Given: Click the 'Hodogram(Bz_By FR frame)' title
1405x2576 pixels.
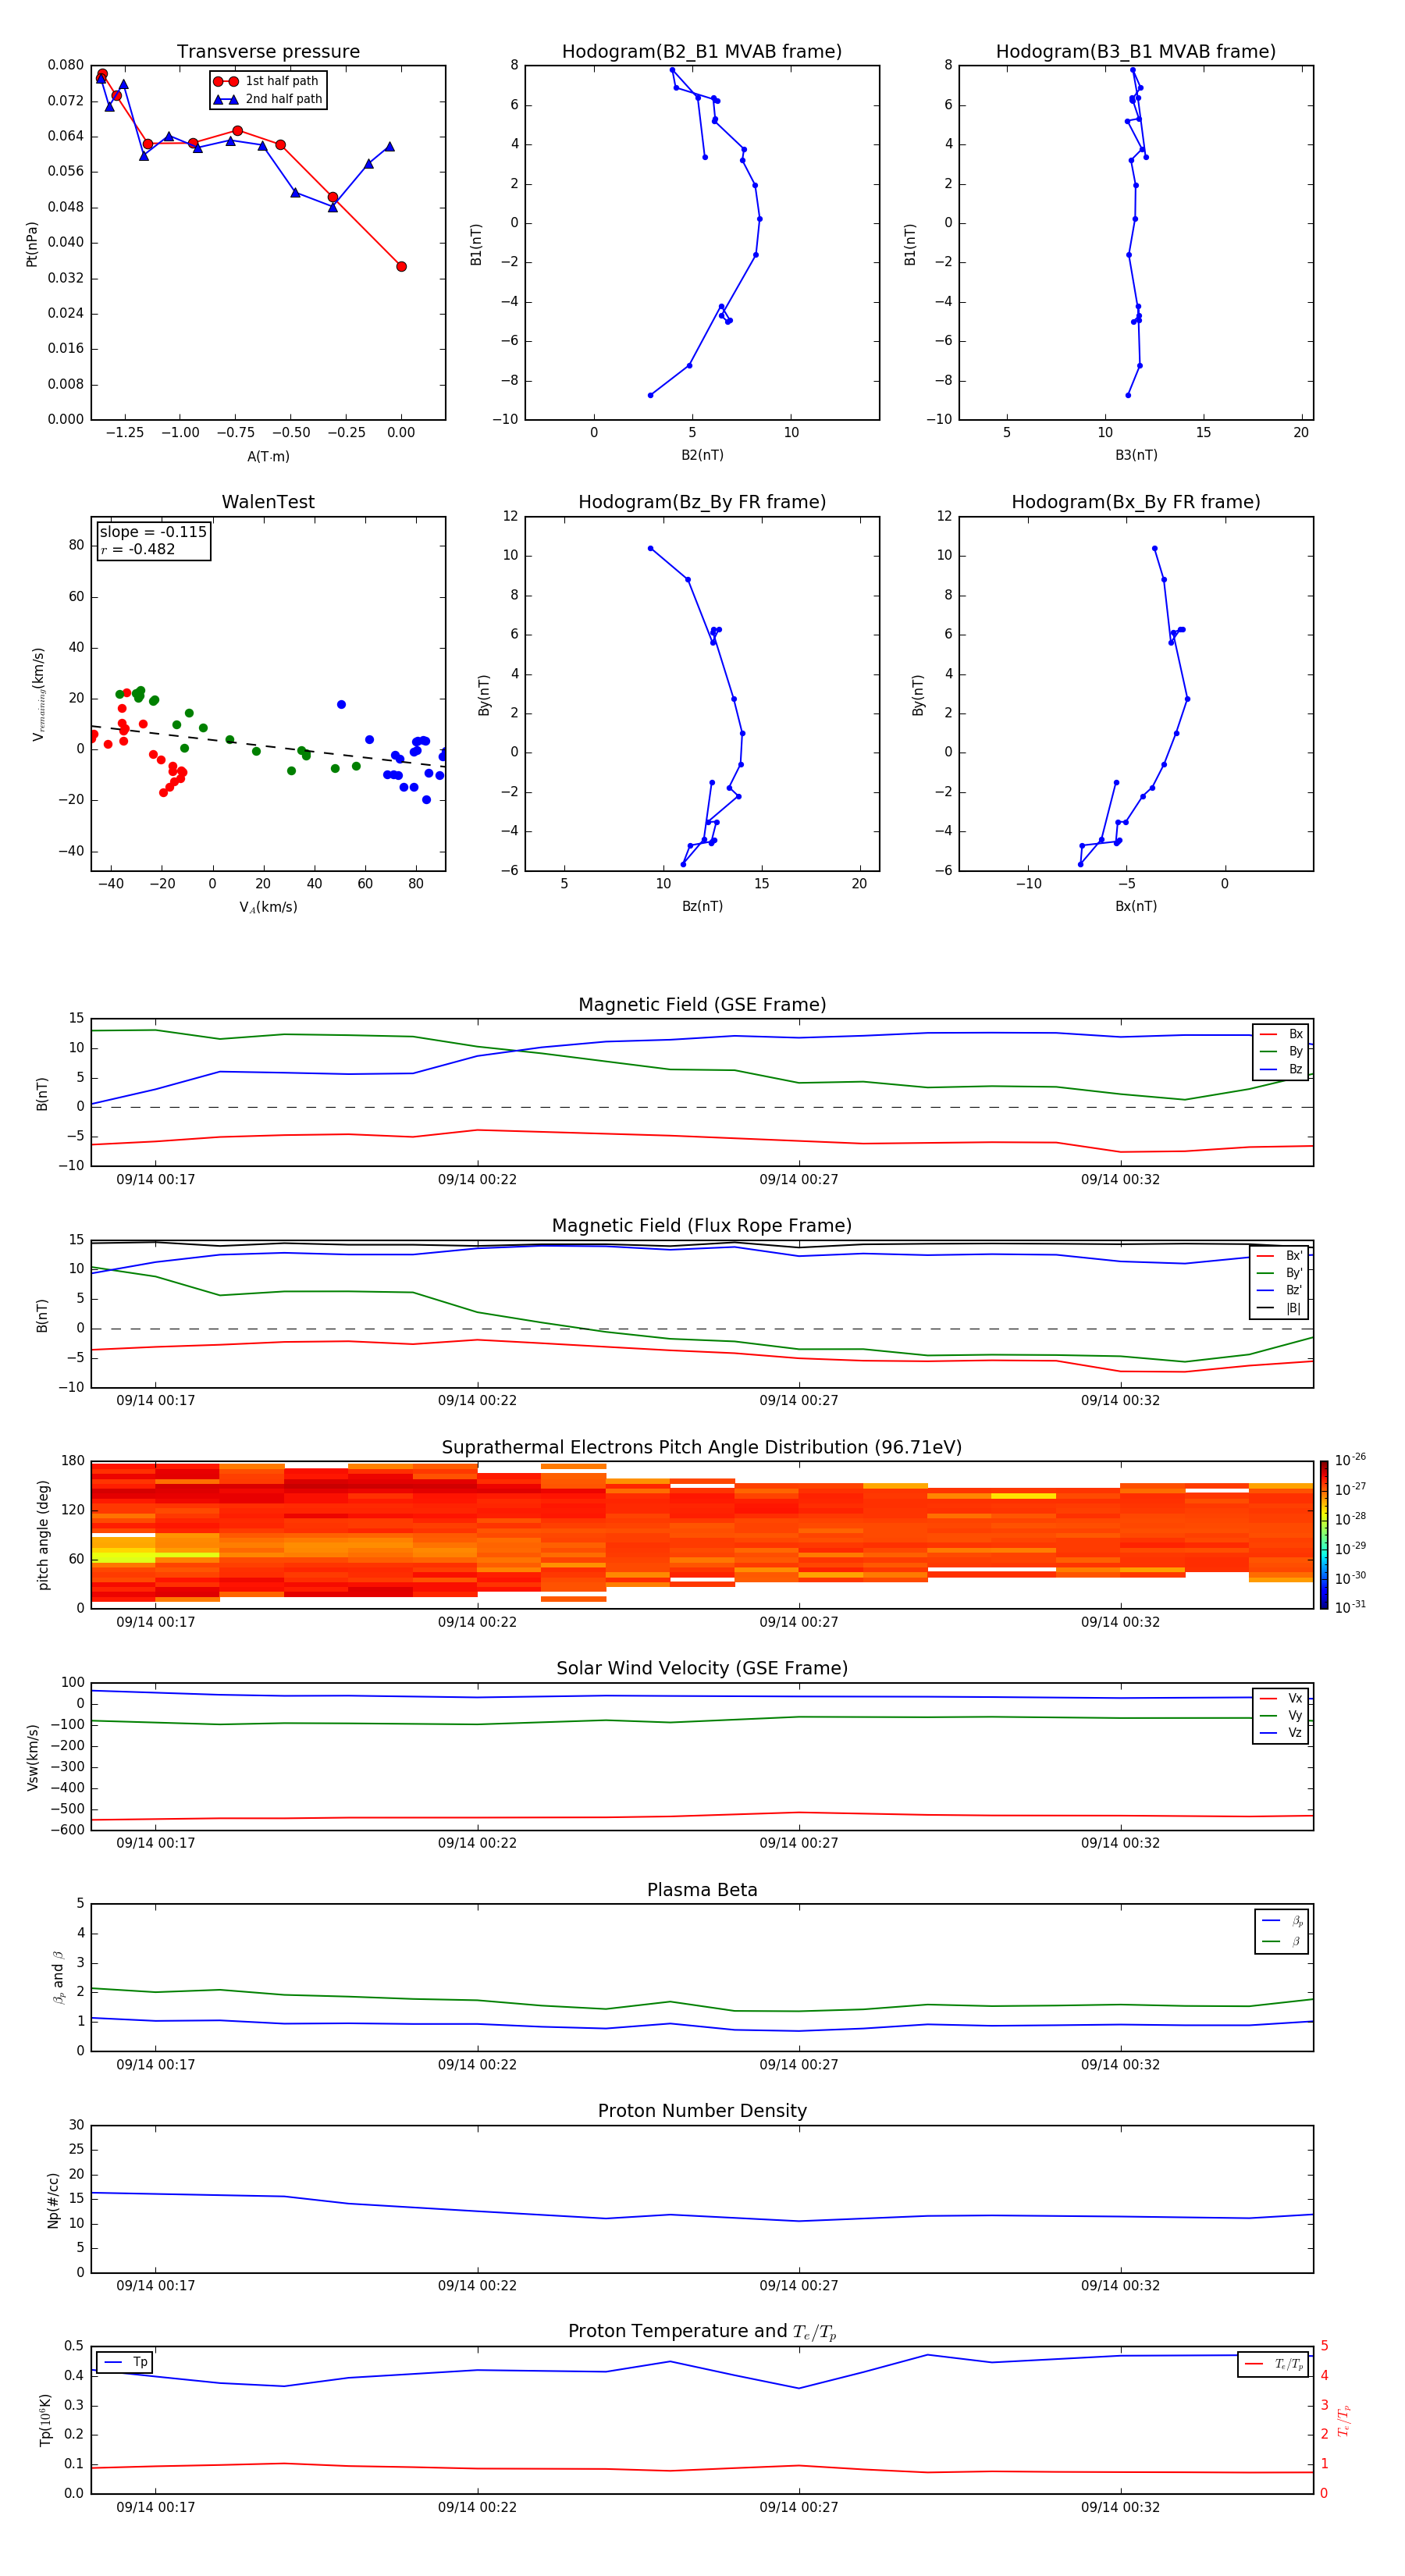Looking at the screenshot, I should 702,502.
